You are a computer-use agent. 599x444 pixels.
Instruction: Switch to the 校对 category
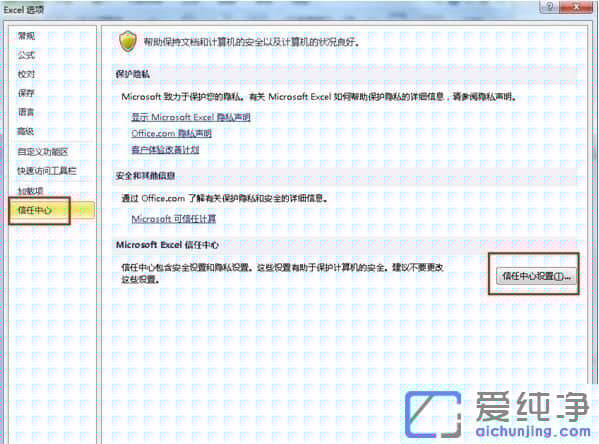tap(26, 74)
